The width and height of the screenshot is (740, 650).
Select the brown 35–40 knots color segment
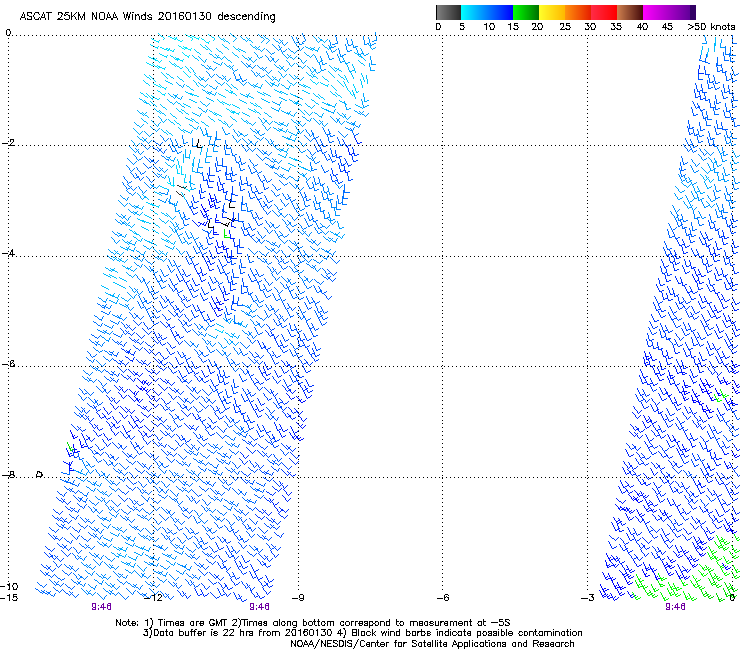coord(630,12)
